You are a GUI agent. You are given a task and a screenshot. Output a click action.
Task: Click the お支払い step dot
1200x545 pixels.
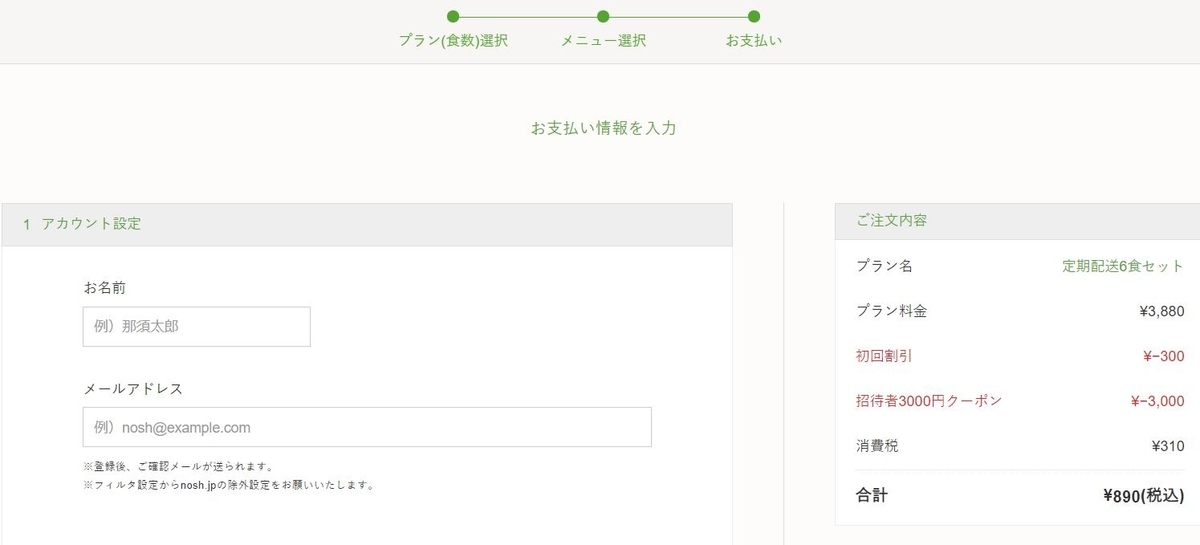754,16
